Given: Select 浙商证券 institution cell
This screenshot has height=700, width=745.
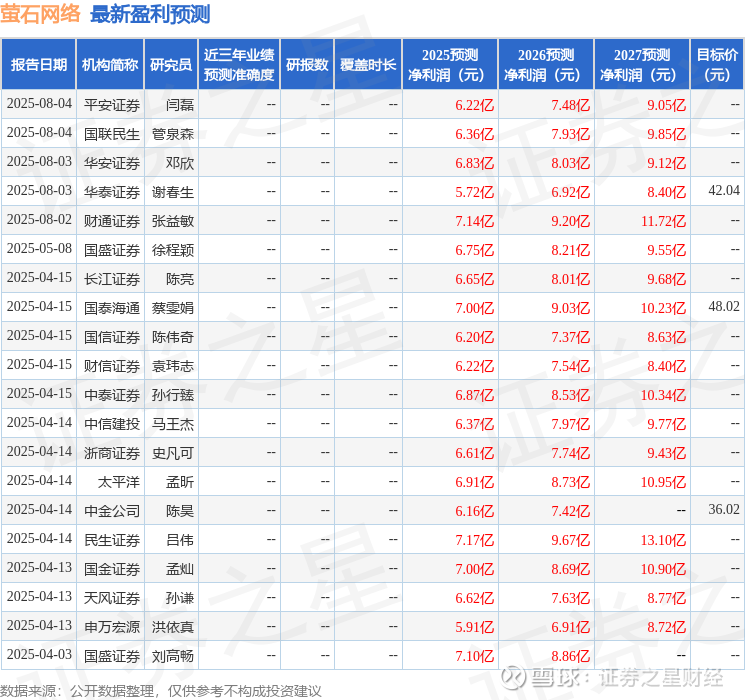Looking at the screenshot, I should [112, 453].
